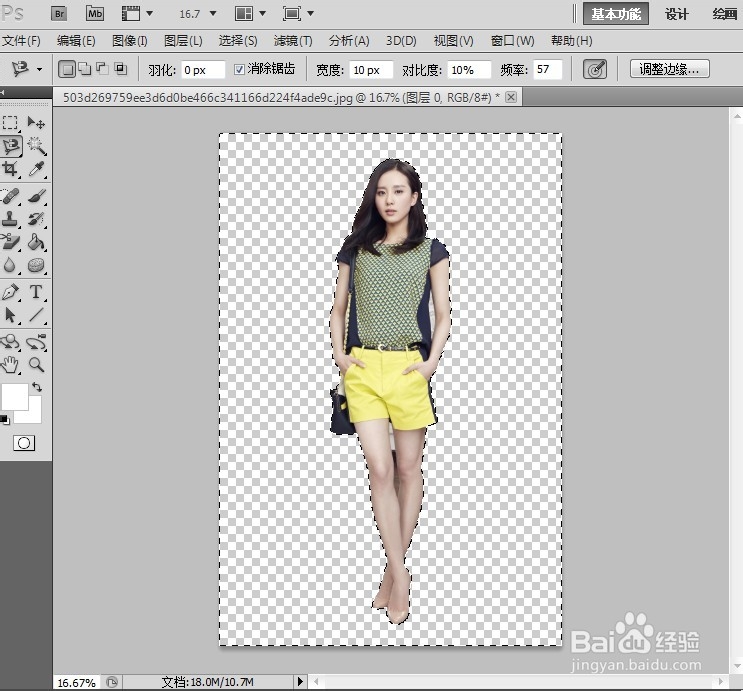743x691 pixels.
Task: Collapse the toolbox panel arrow
Action: (2, 92)
